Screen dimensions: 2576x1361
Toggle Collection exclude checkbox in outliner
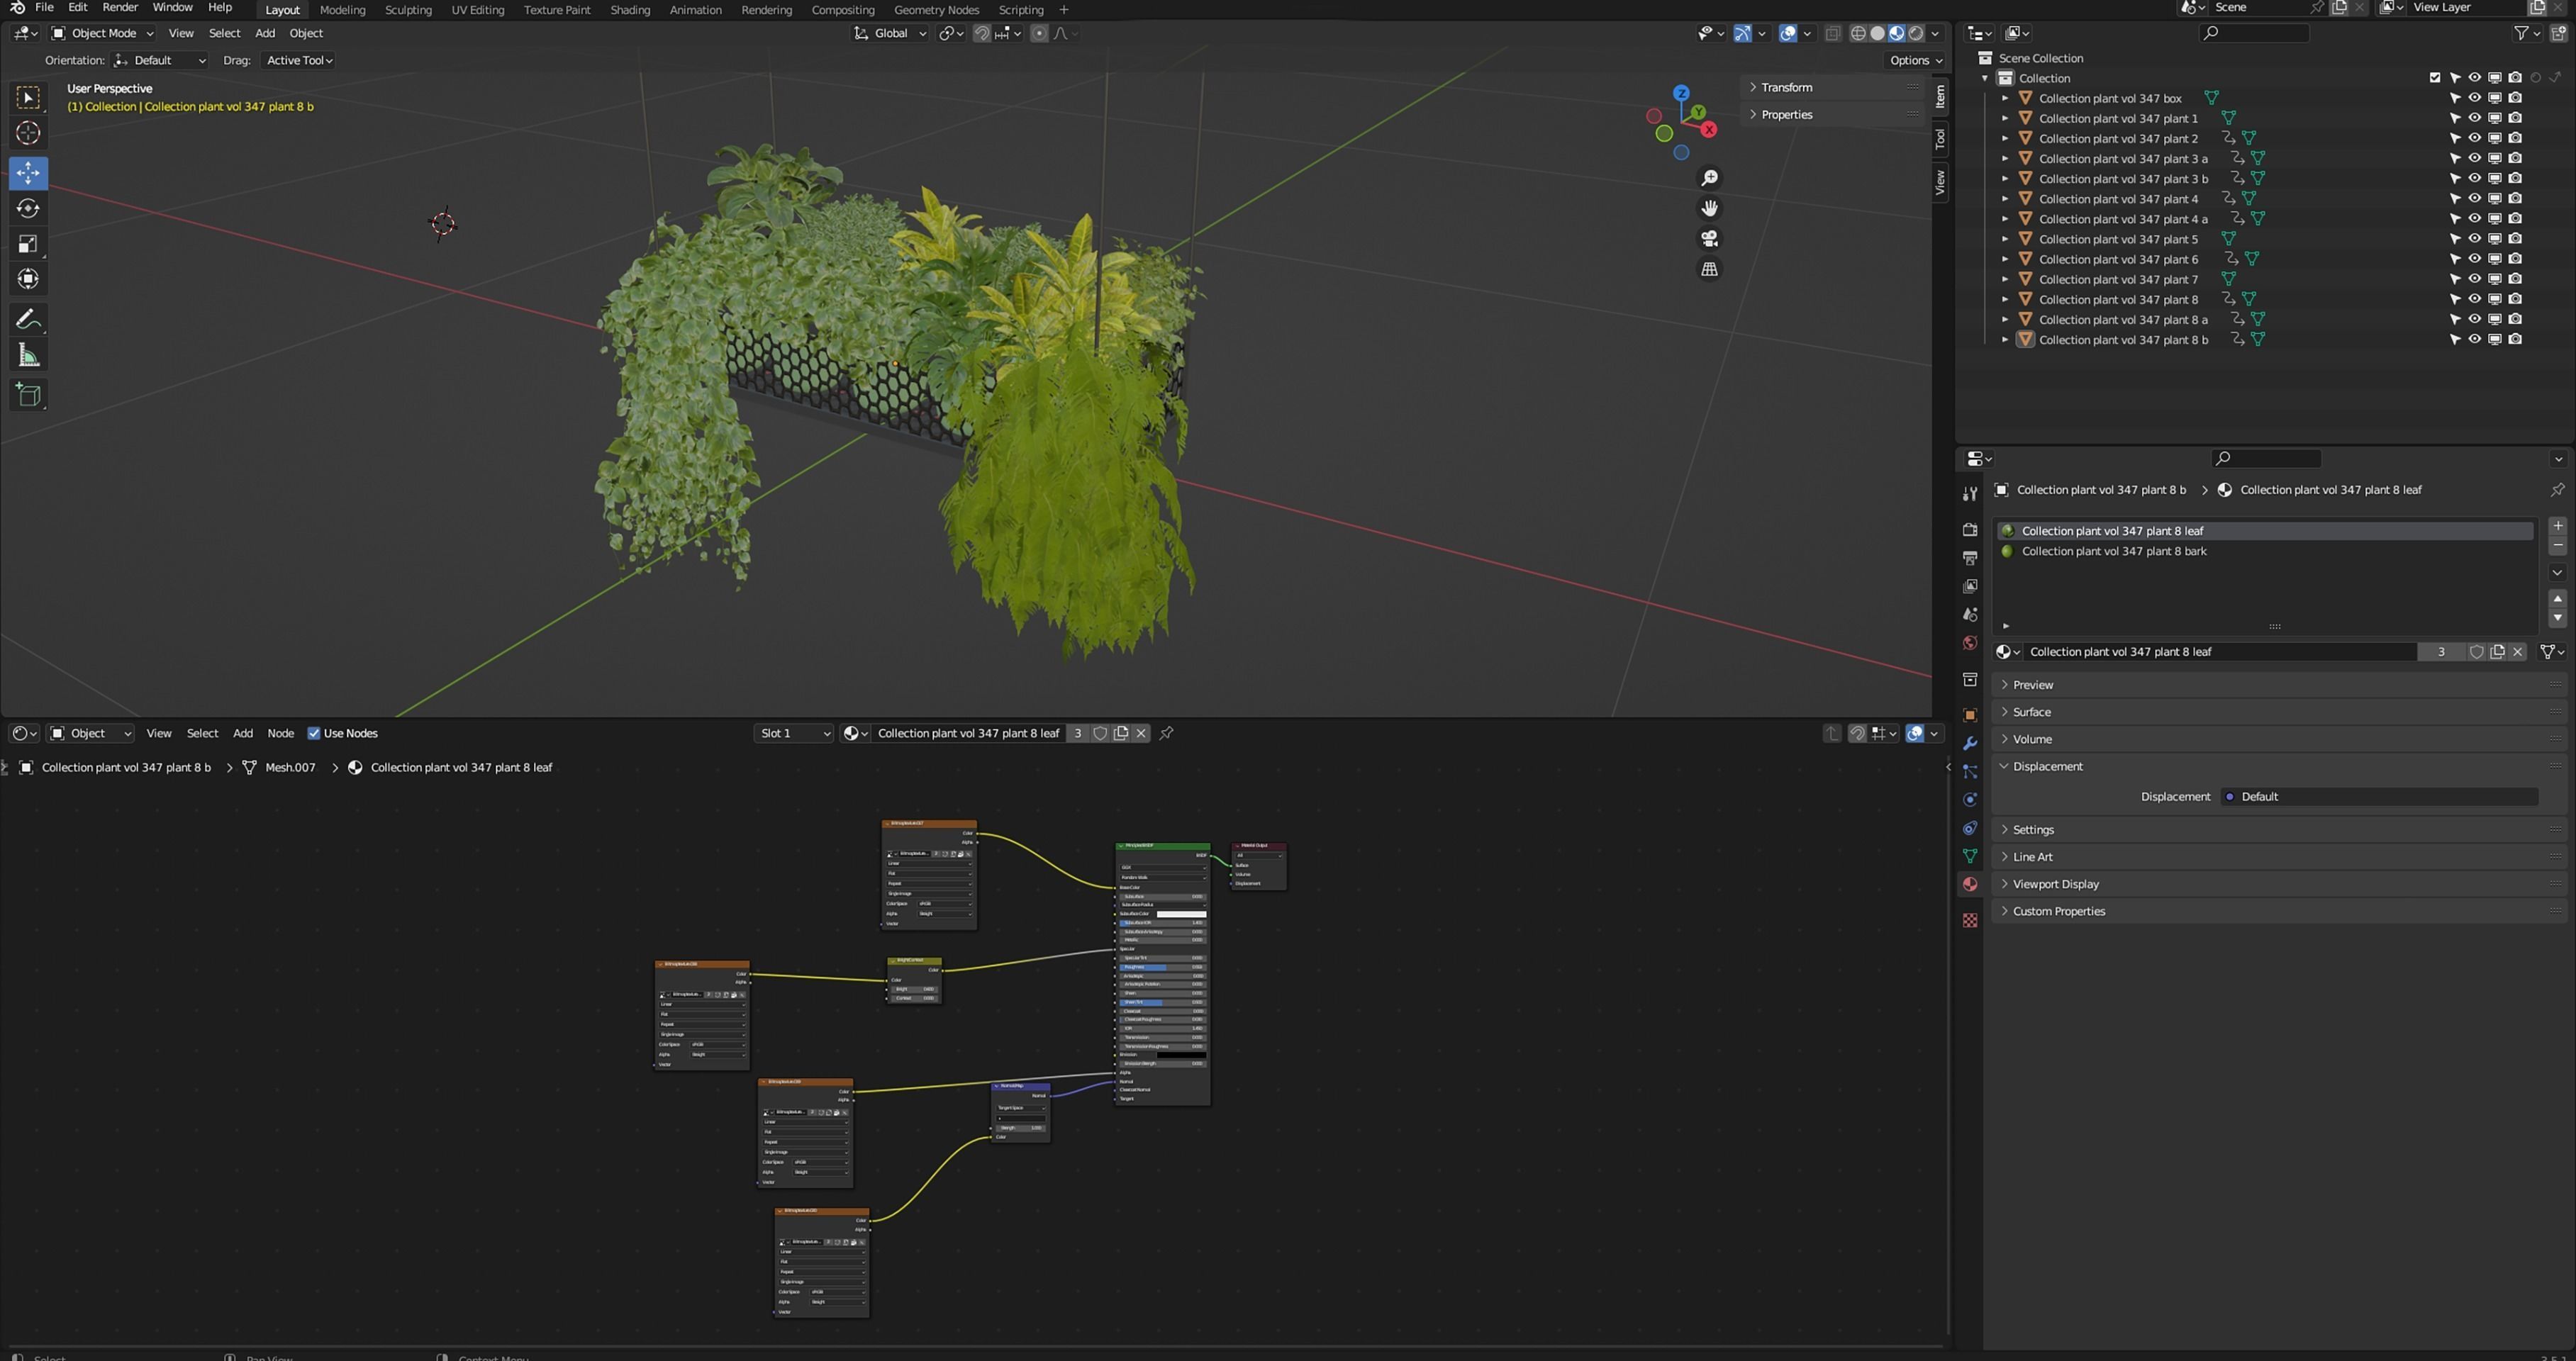tap(2434, 78)
